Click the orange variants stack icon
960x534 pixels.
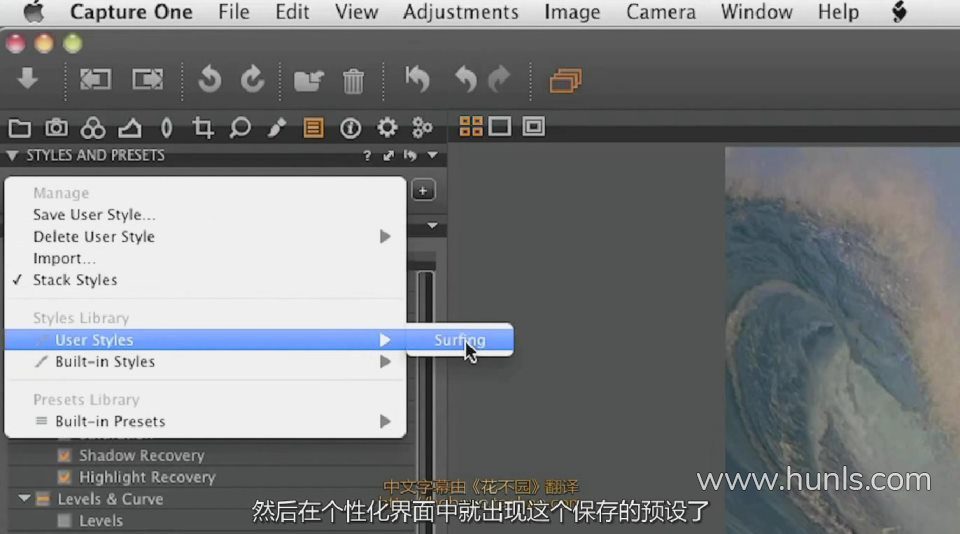[x=565, y=80]
